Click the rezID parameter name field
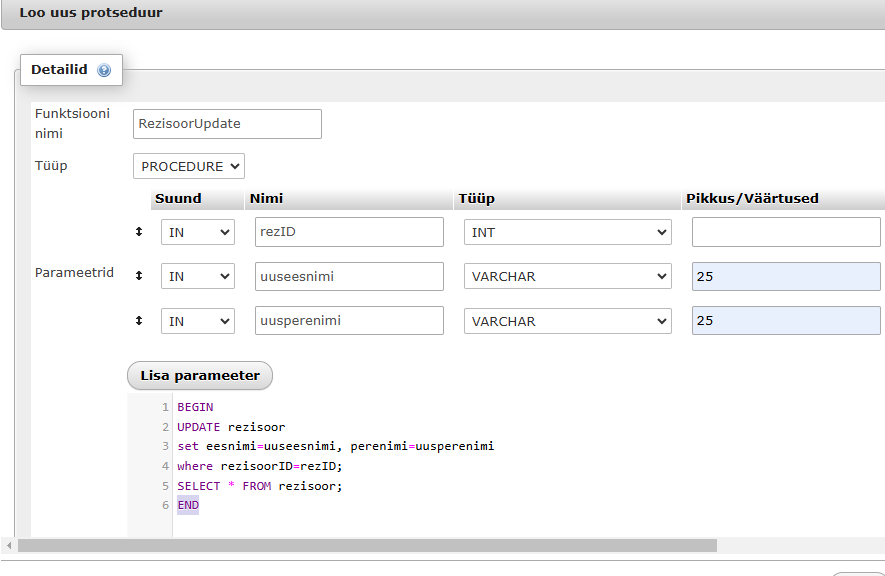Viewport: 885px width, 576px height. pyautogui.click(x=349, y=232)
